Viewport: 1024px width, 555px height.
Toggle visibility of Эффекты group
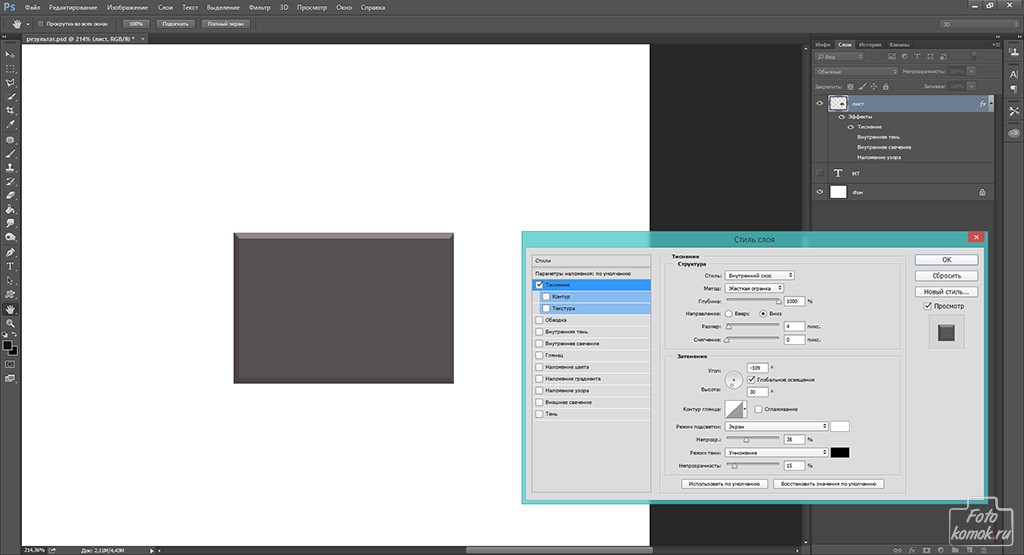pyautogui.click(x=842, y=117)
